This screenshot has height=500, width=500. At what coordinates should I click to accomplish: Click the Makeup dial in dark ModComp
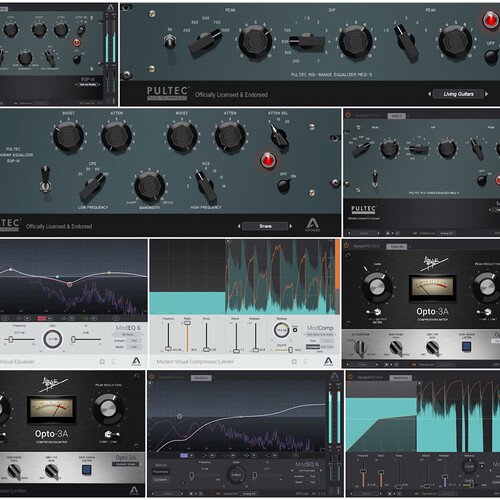[469, 466]
